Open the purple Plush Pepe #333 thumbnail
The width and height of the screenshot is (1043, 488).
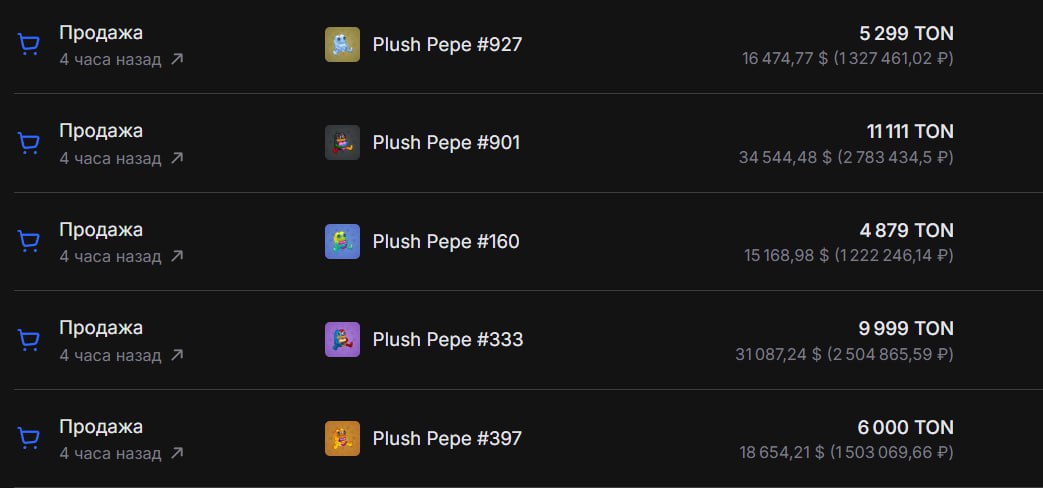[343, 340]
